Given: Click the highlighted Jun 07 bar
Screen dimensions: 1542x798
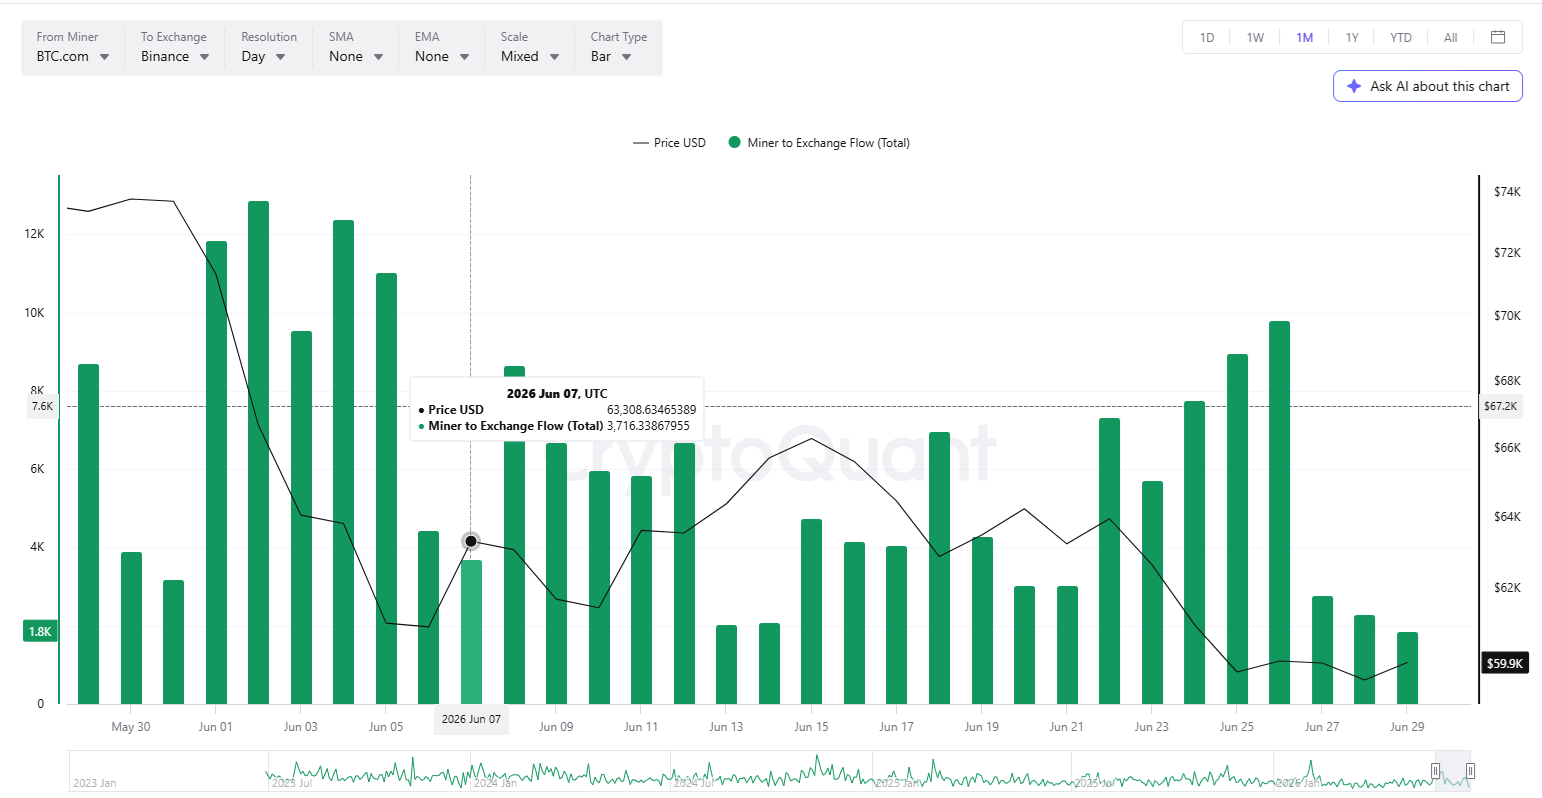Looking at the screenshot, I should (471, 632).
